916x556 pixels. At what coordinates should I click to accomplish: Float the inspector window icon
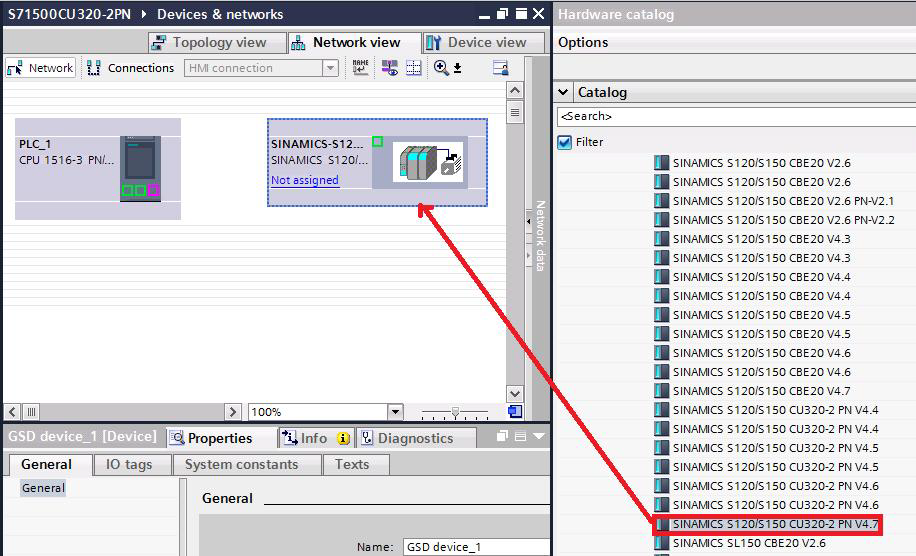(x=502, y=436)
